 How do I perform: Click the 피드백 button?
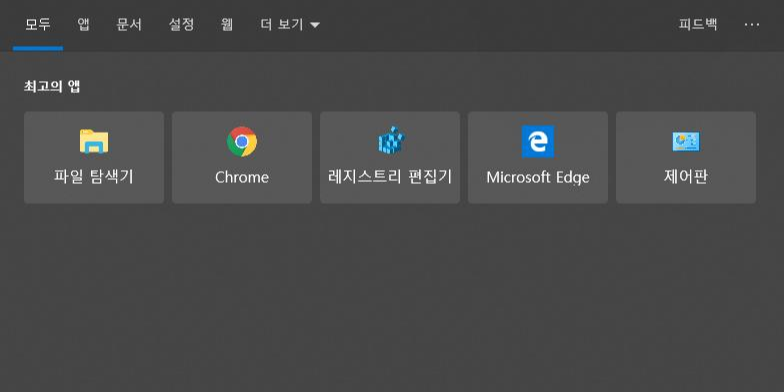(x=698, y=24)
